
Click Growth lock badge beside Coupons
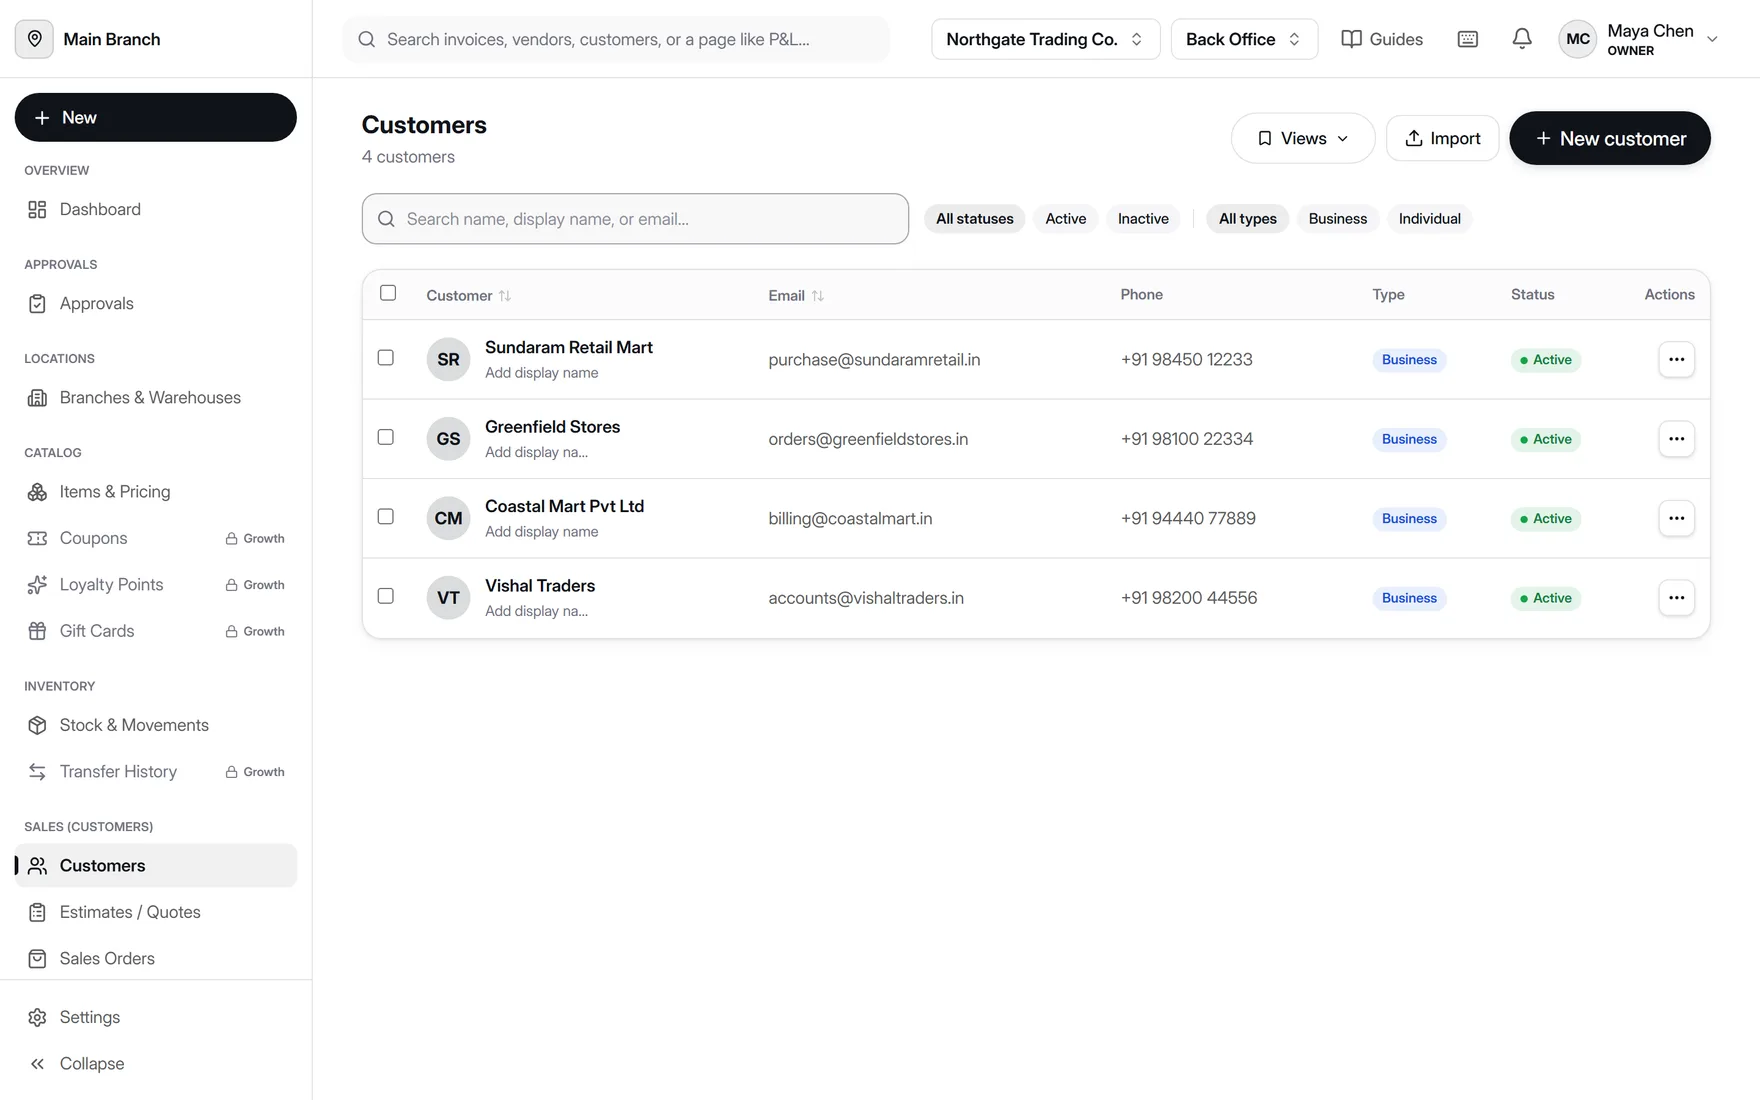(x=255, y=538)
